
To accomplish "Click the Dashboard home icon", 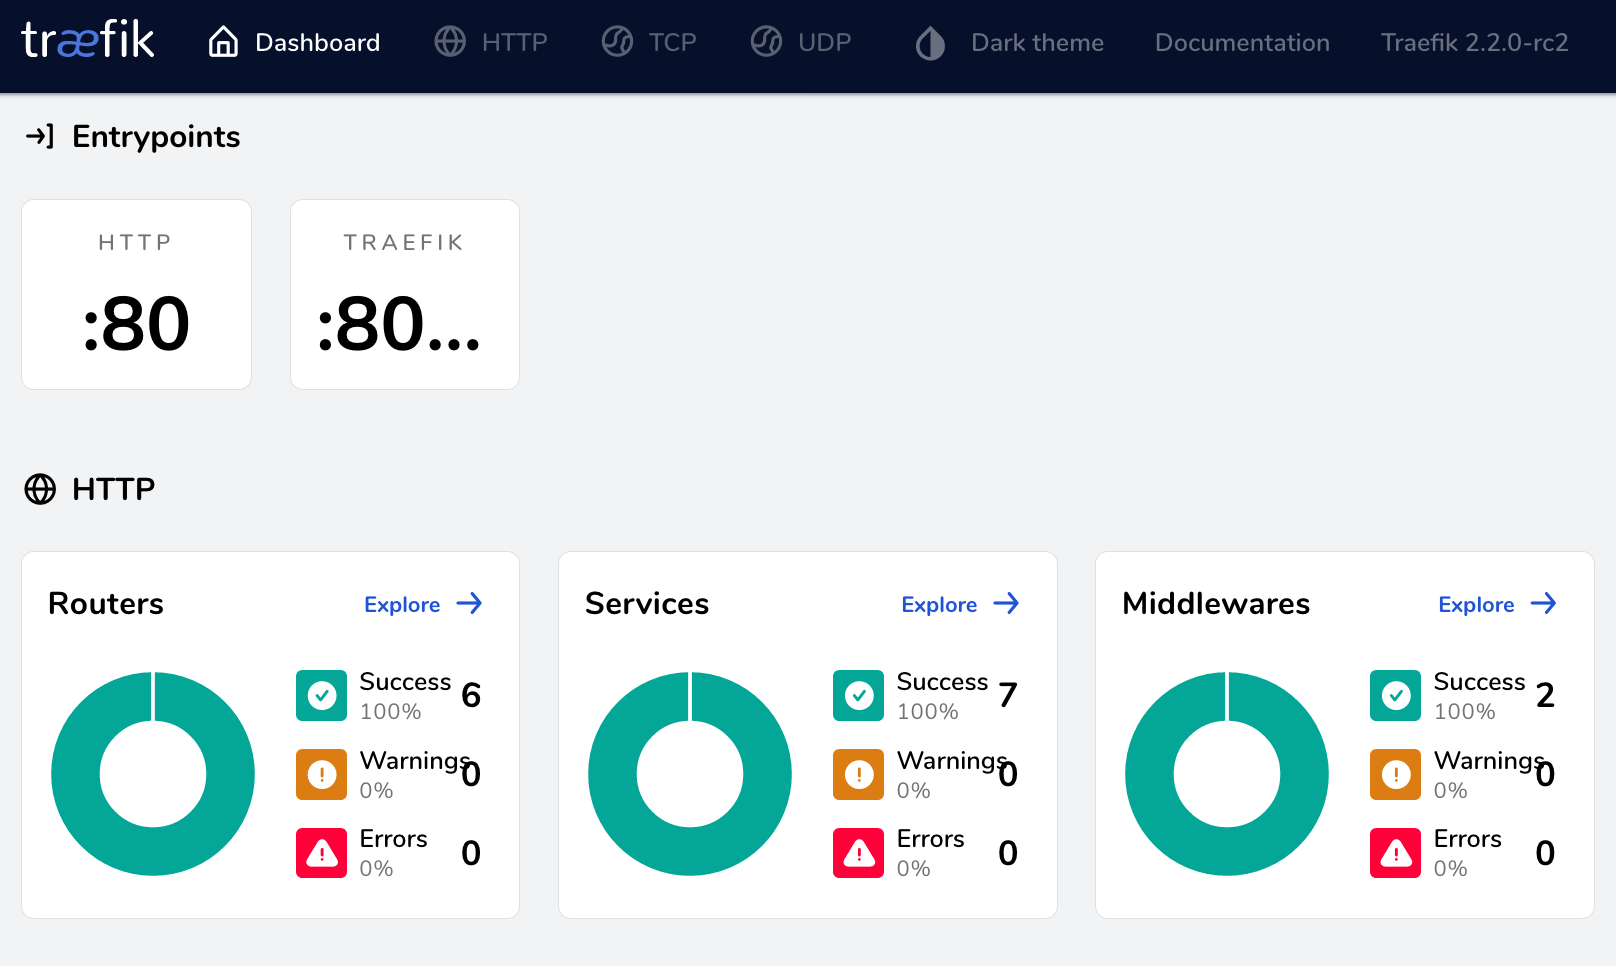I will coord(223,42).
